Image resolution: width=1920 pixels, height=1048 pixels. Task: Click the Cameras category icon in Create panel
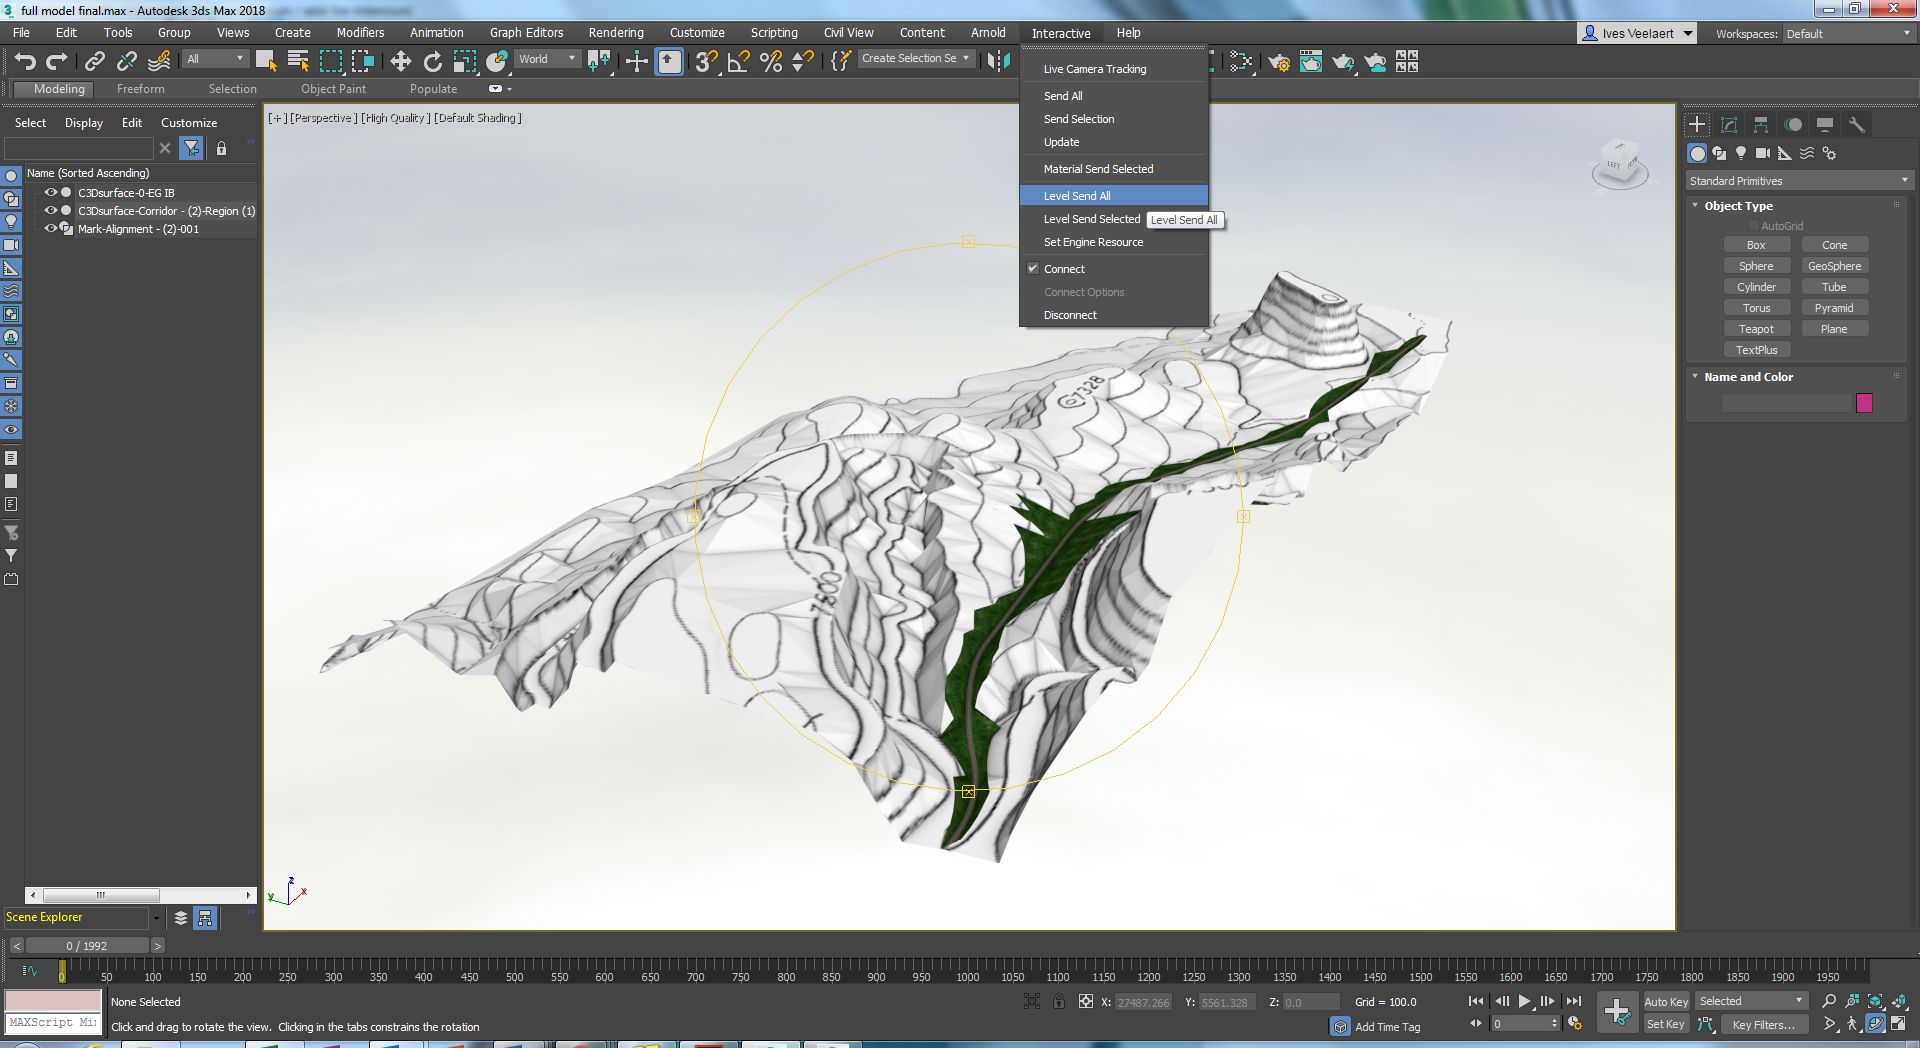pyautogui.click(x=1762, y=153)
